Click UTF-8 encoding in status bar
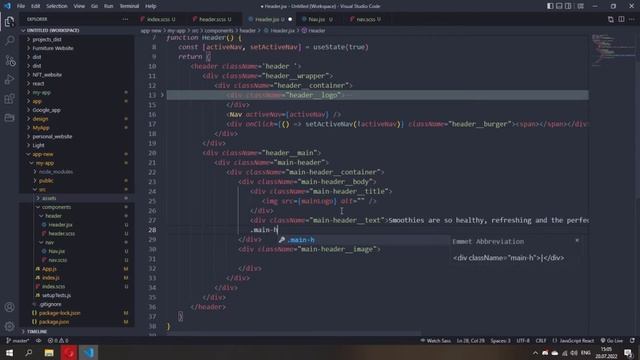Screen dimensions: 640x360 pos(523,340)
